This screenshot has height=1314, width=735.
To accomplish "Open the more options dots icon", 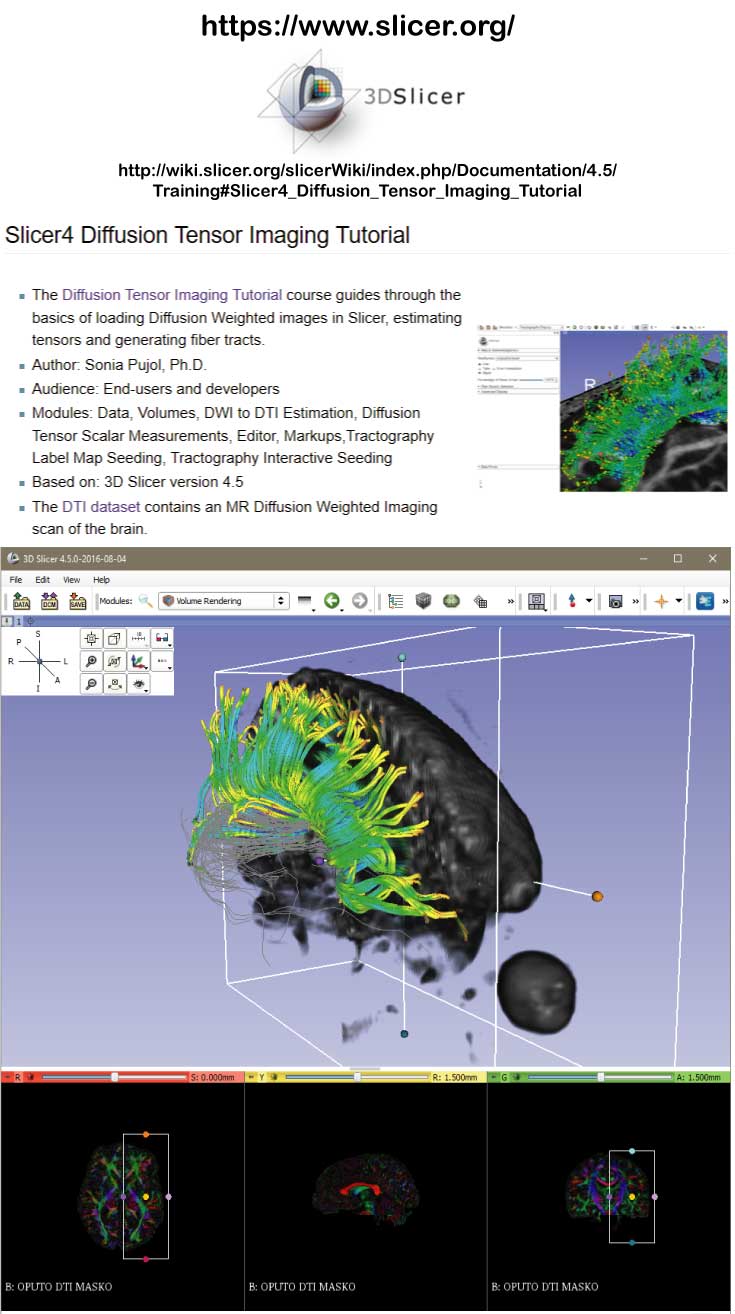I will click(161, 661).
